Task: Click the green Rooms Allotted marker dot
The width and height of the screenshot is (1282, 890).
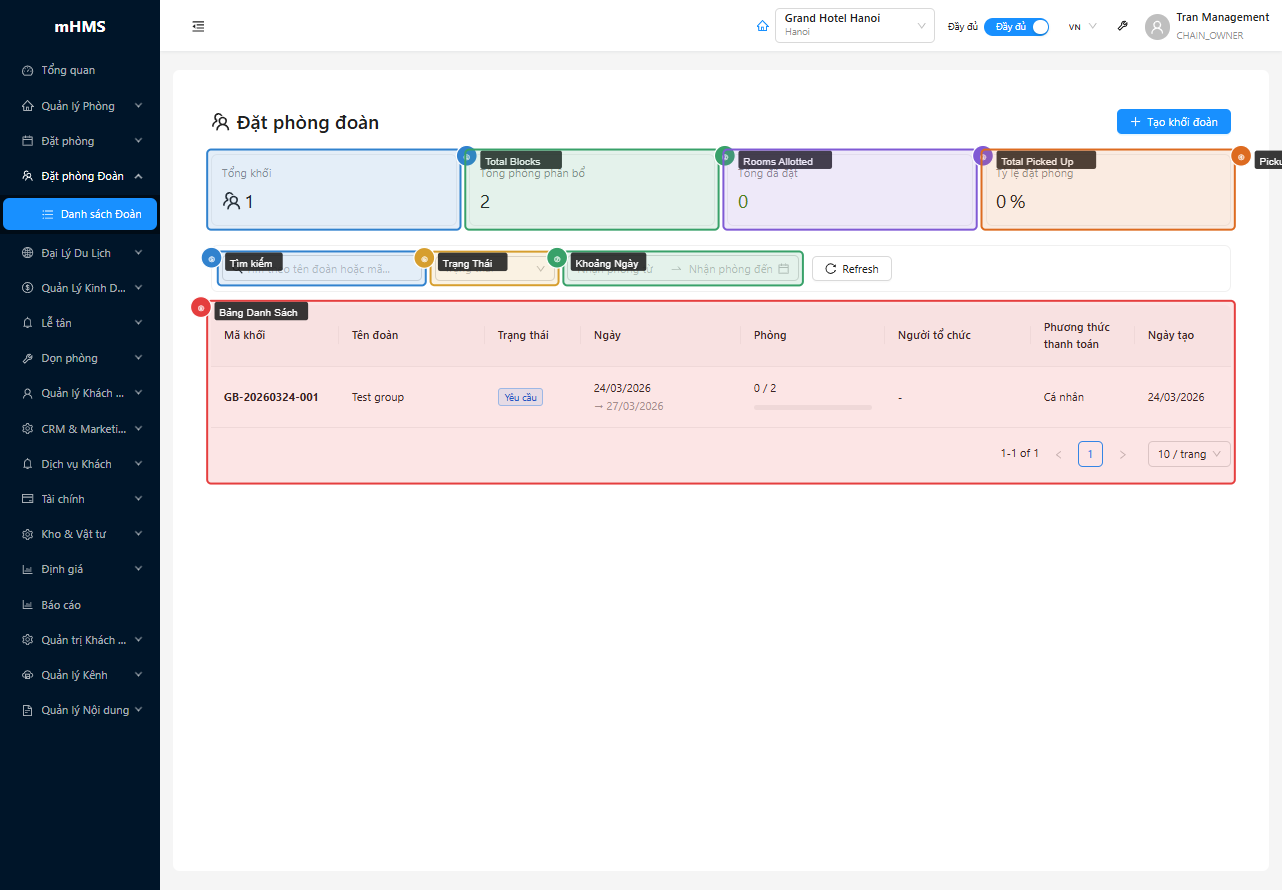Action: (724, 156)
